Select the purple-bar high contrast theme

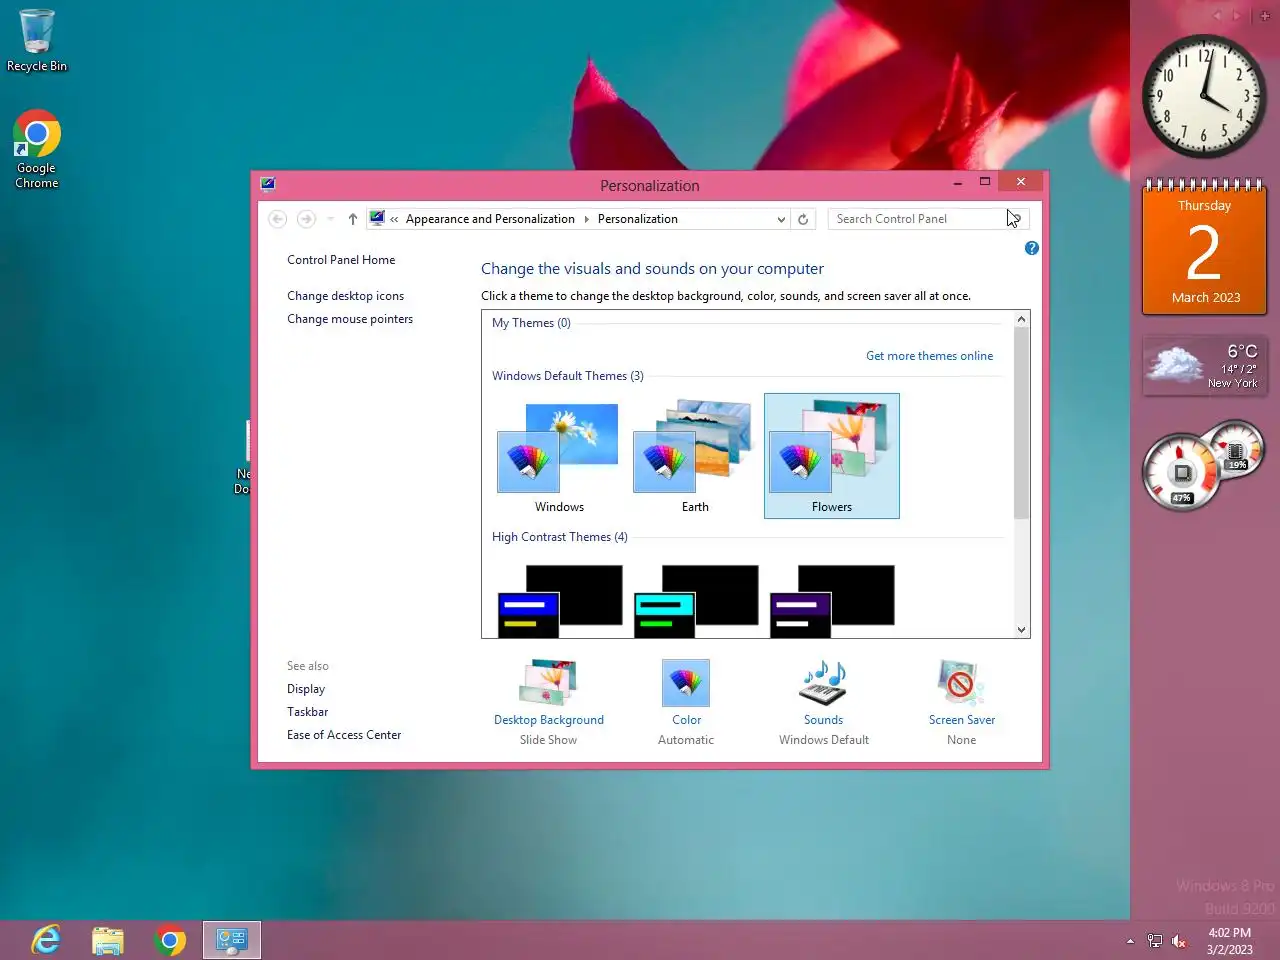click(832, 601)
